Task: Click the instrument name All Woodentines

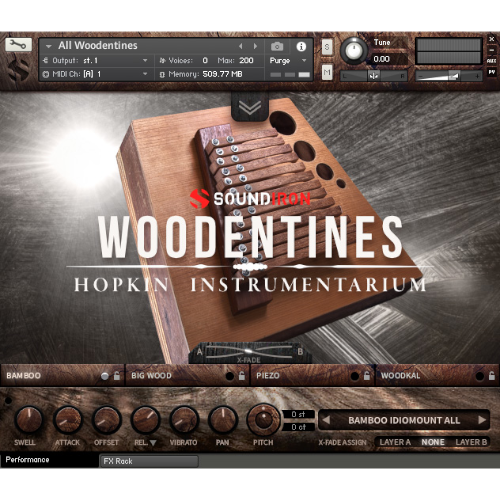Action: [x=98, y=45]
